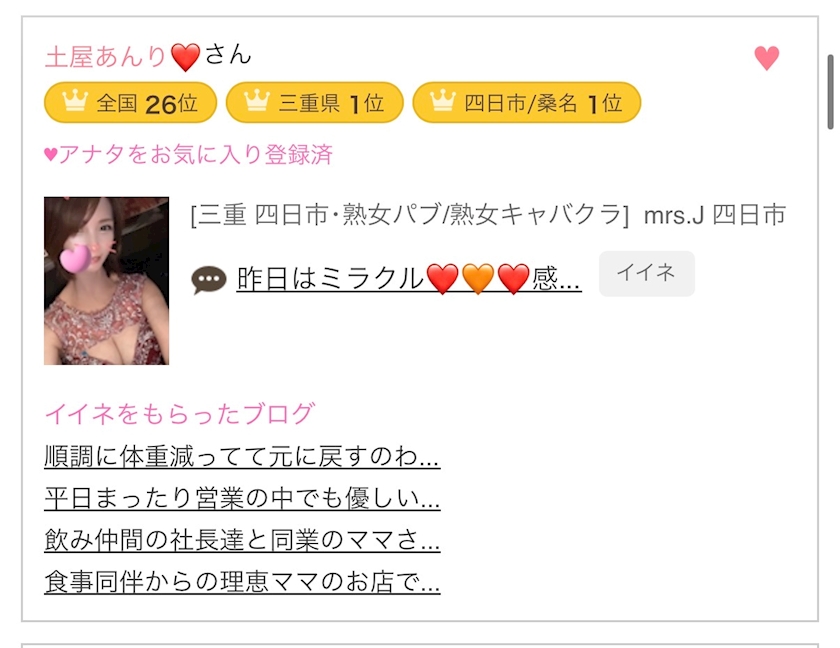Open the 全国 26位 ranking badge
This screenshot has width=840, height=648.
(130, 102)
